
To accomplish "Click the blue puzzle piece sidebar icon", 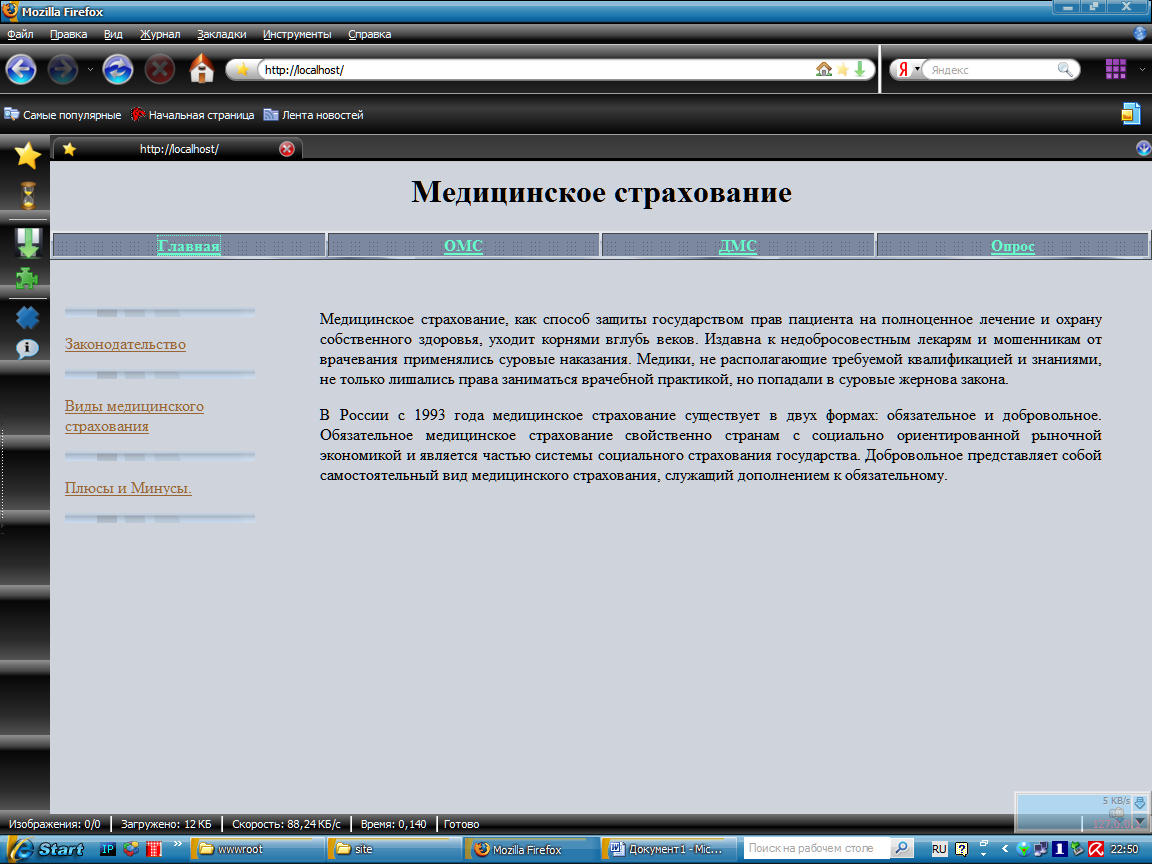I will point(27,317).
